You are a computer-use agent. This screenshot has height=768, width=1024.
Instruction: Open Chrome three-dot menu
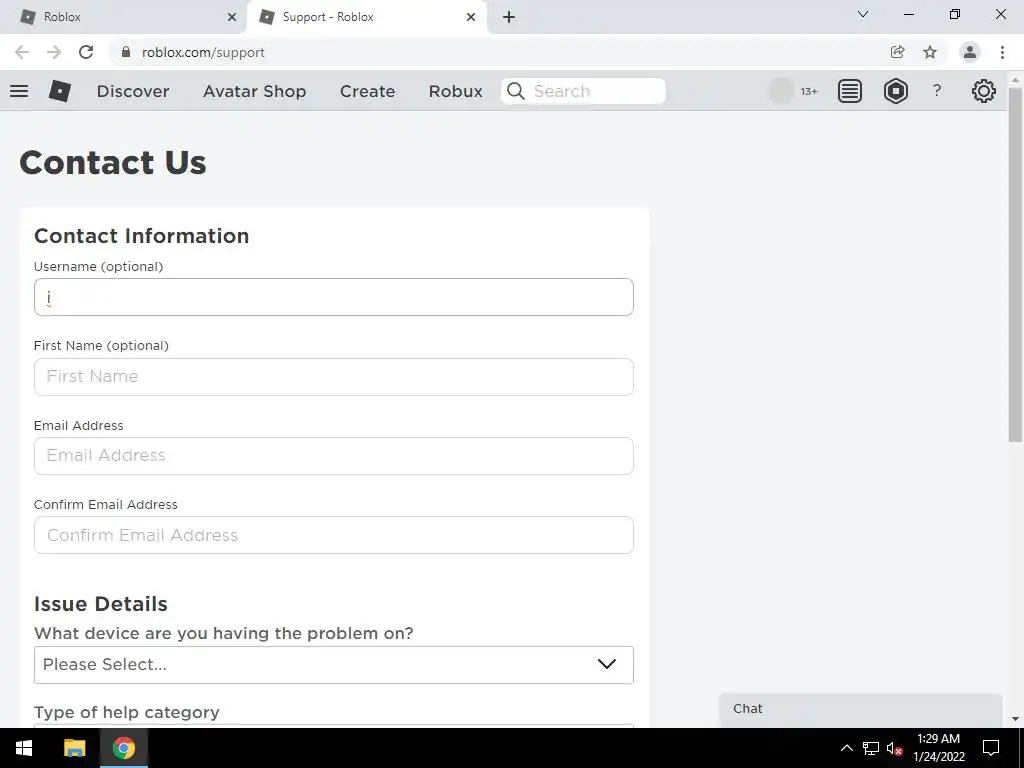click(1002, 52)
